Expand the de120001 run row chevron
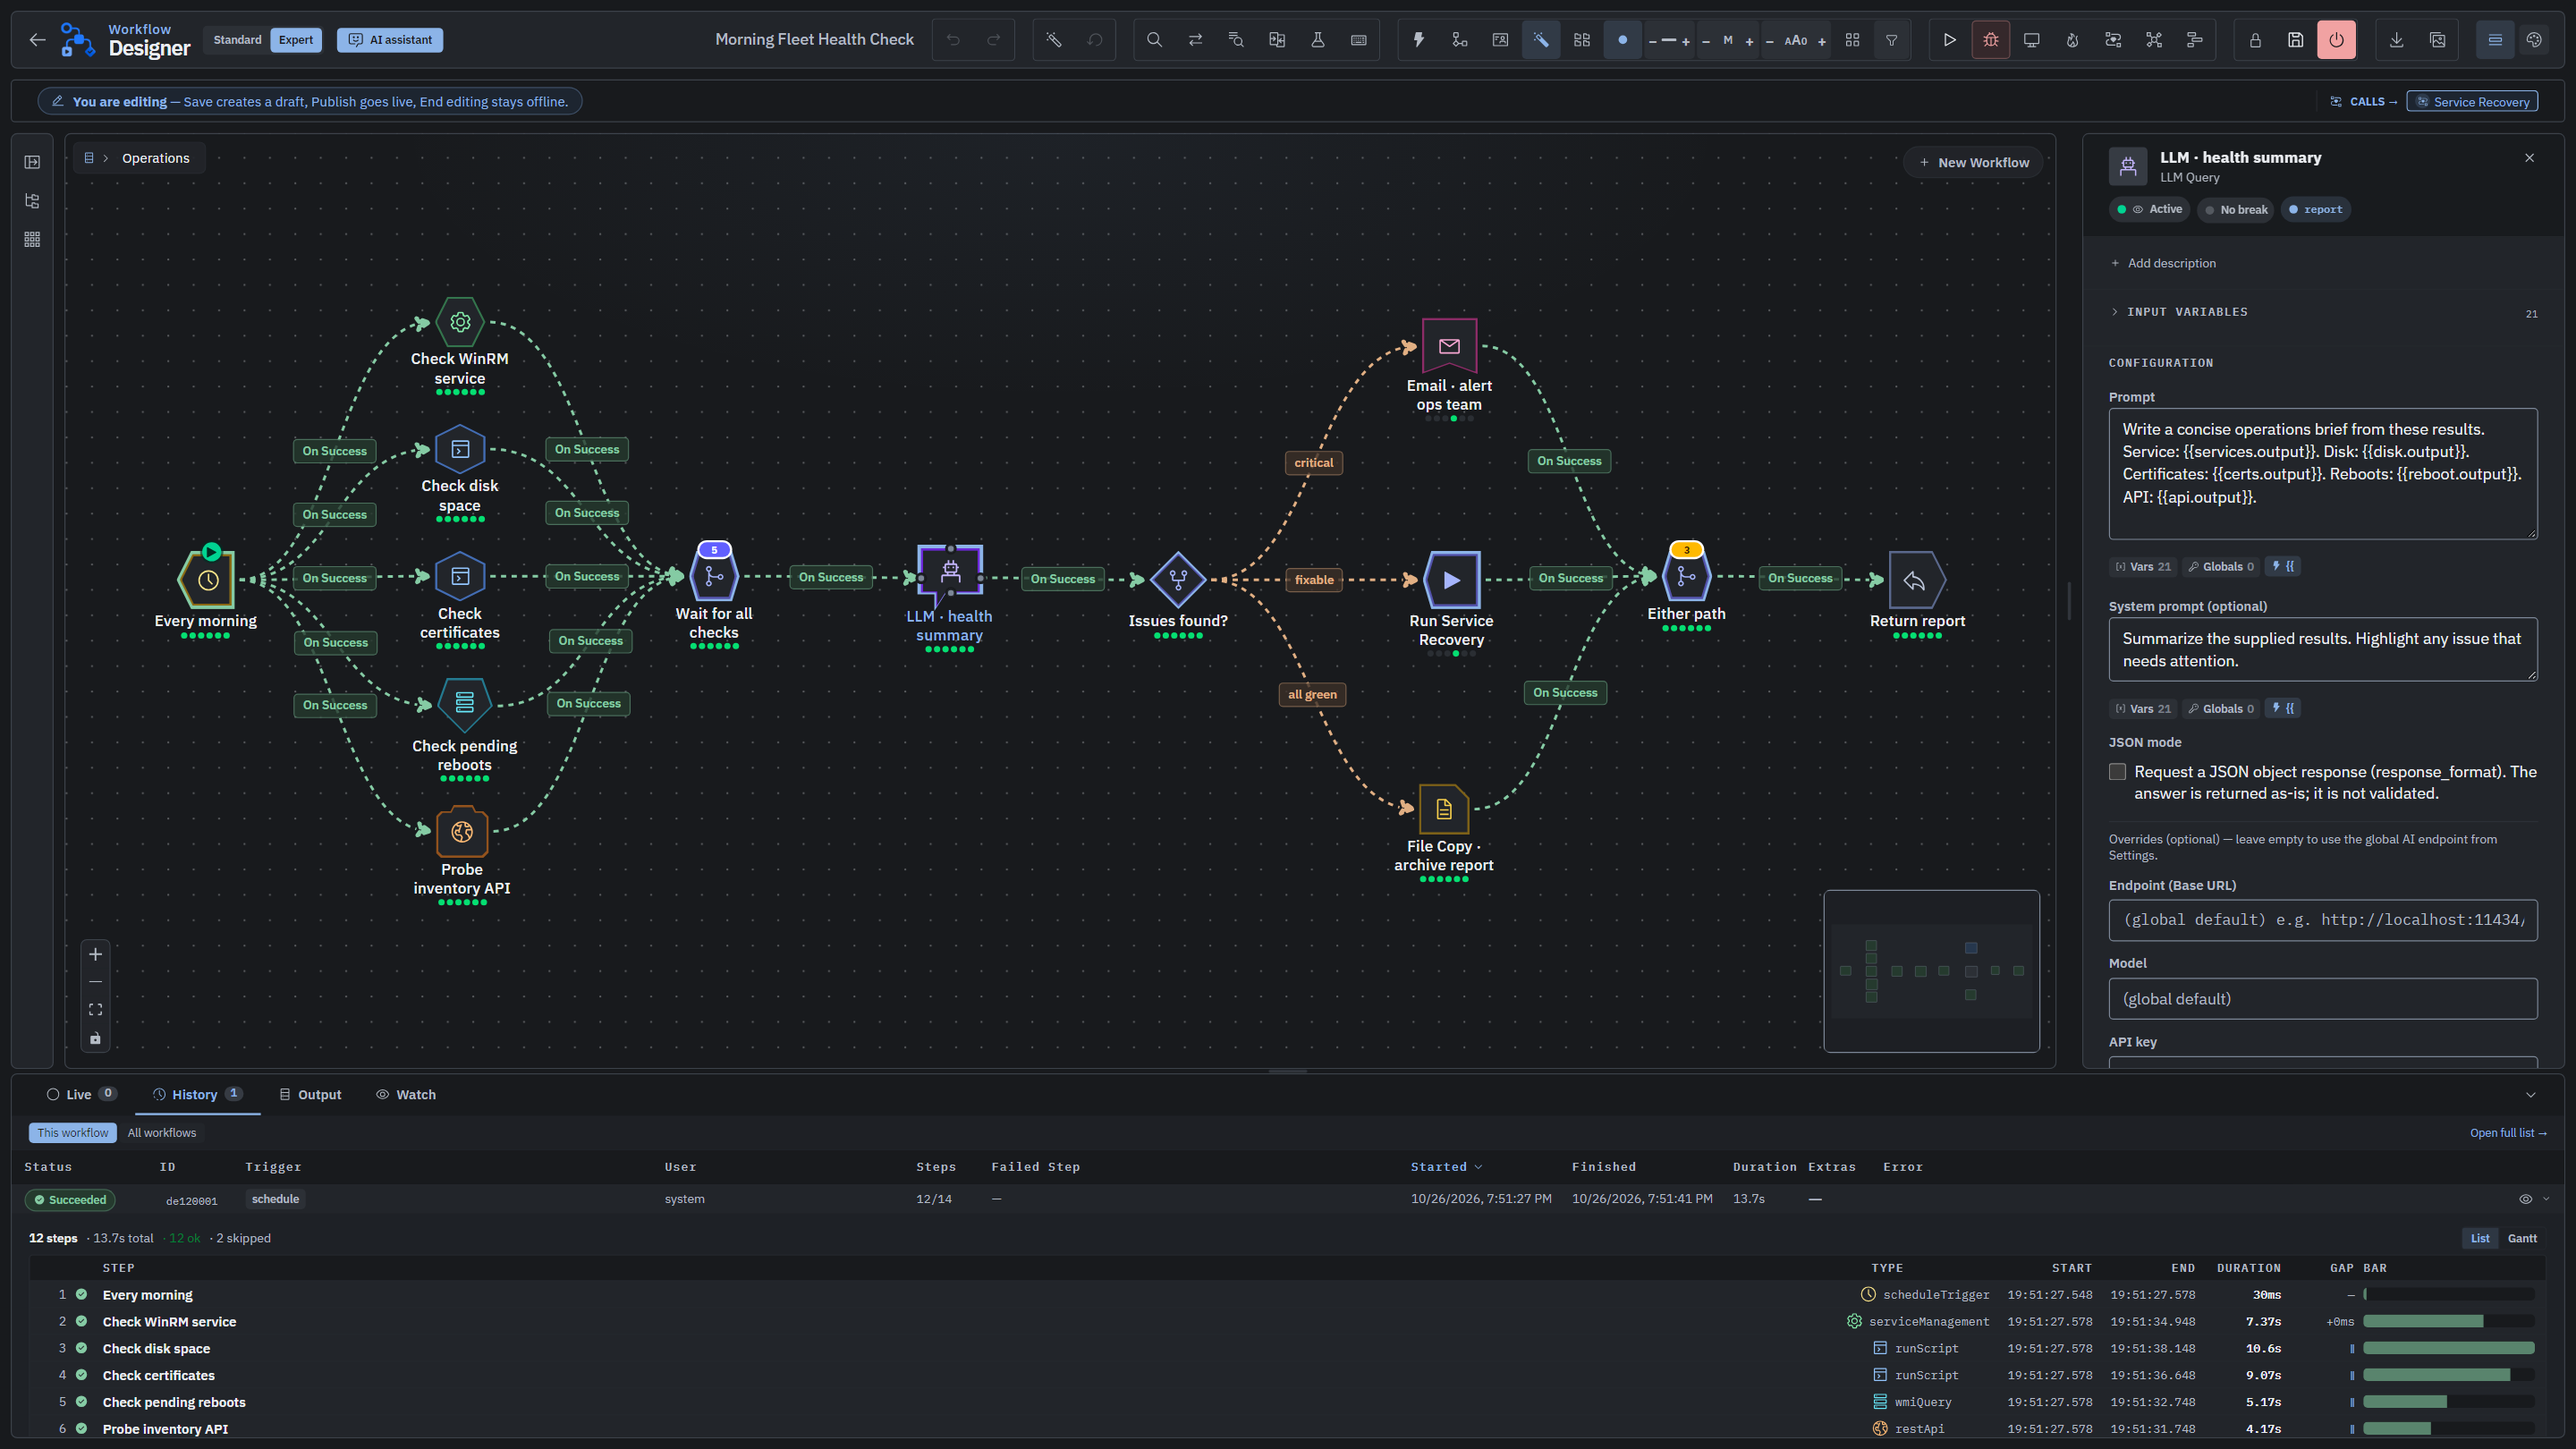 click(x=2546, y=1199)
